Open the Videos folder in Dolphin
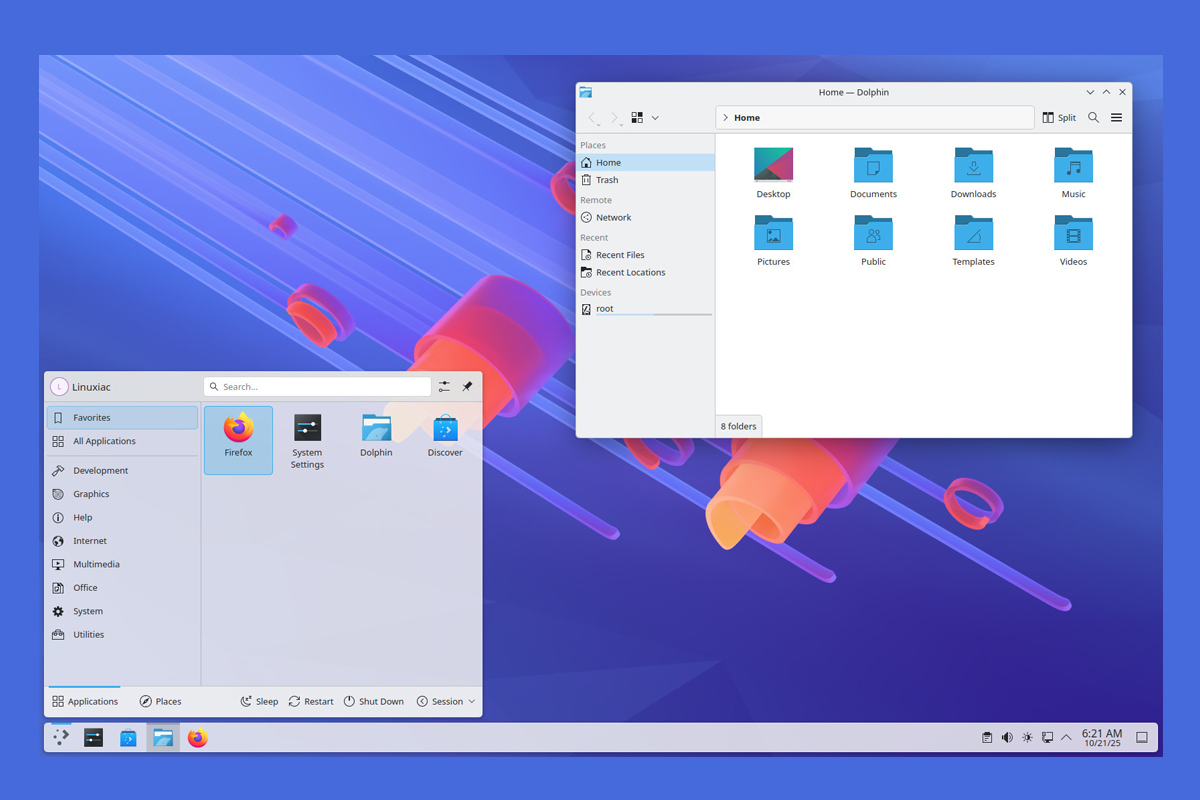Screen dimensions: 1200x800 point(1073,241)
